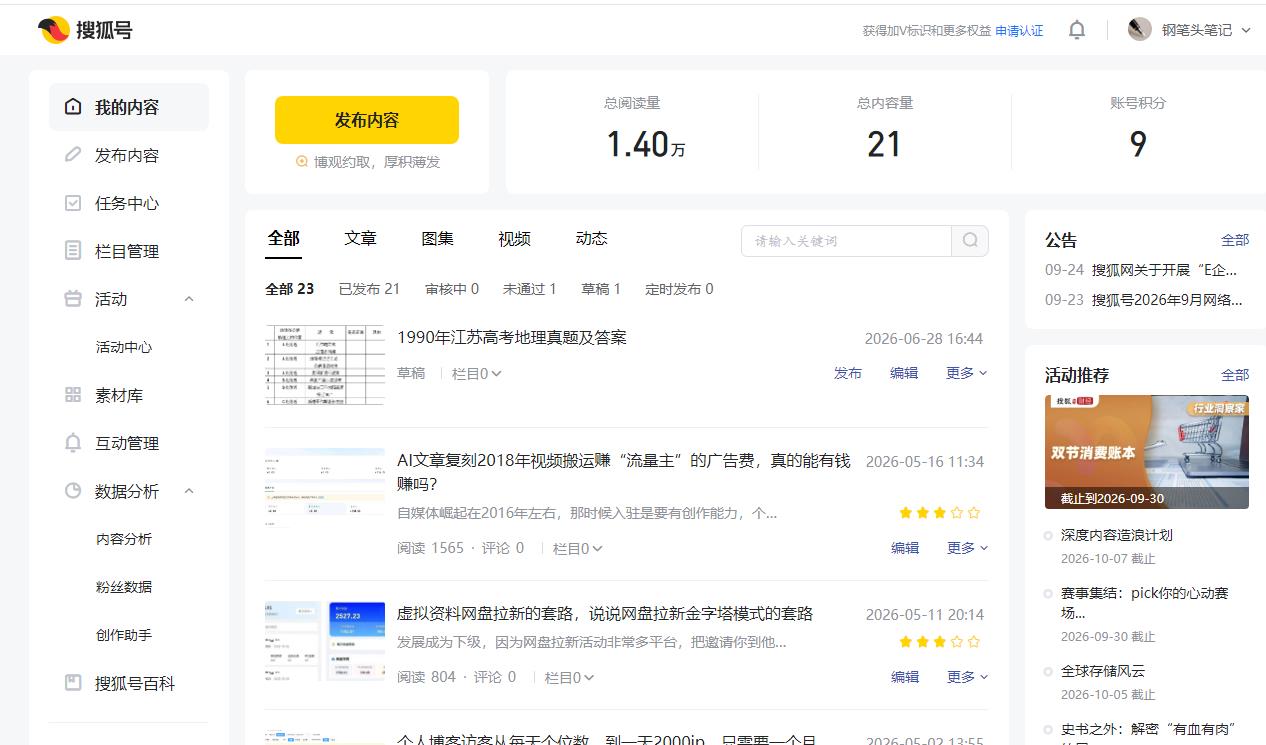Filter by 草稿 1
The width and height of the screenshot is (1266, 745).
pyautogui.click(x=601, y=289)
